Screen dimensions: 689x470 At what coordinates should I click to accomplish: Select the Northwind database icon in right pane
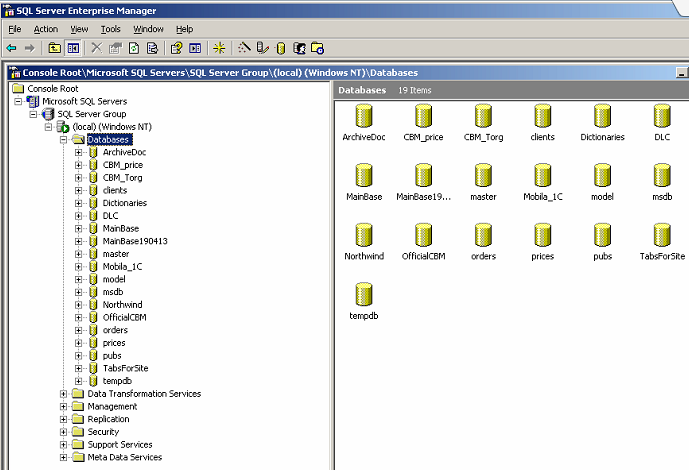364,235
